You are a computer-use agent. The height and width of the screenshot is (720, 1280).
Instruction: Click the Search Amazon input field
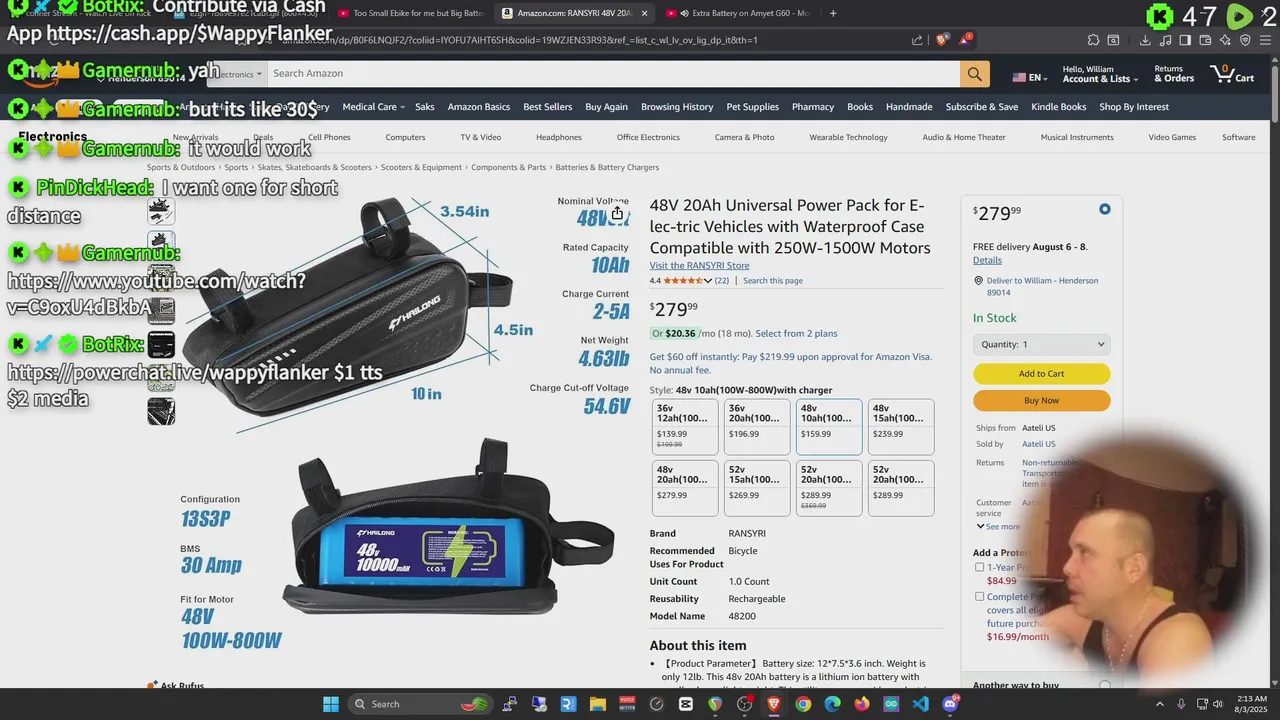(x=613, y=74)
